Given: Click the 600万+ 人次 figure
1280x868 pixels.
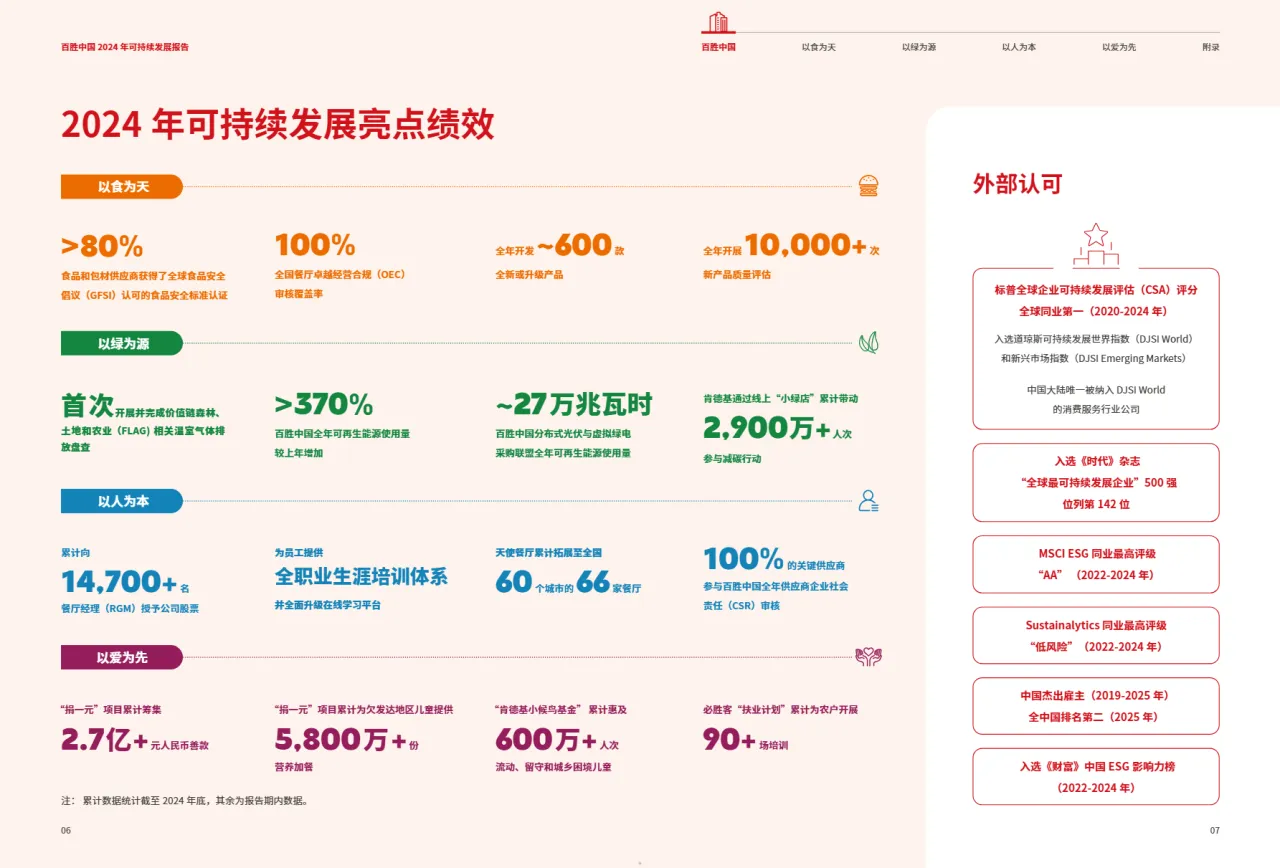Looking at the screenshot, I should coord(557,739).
